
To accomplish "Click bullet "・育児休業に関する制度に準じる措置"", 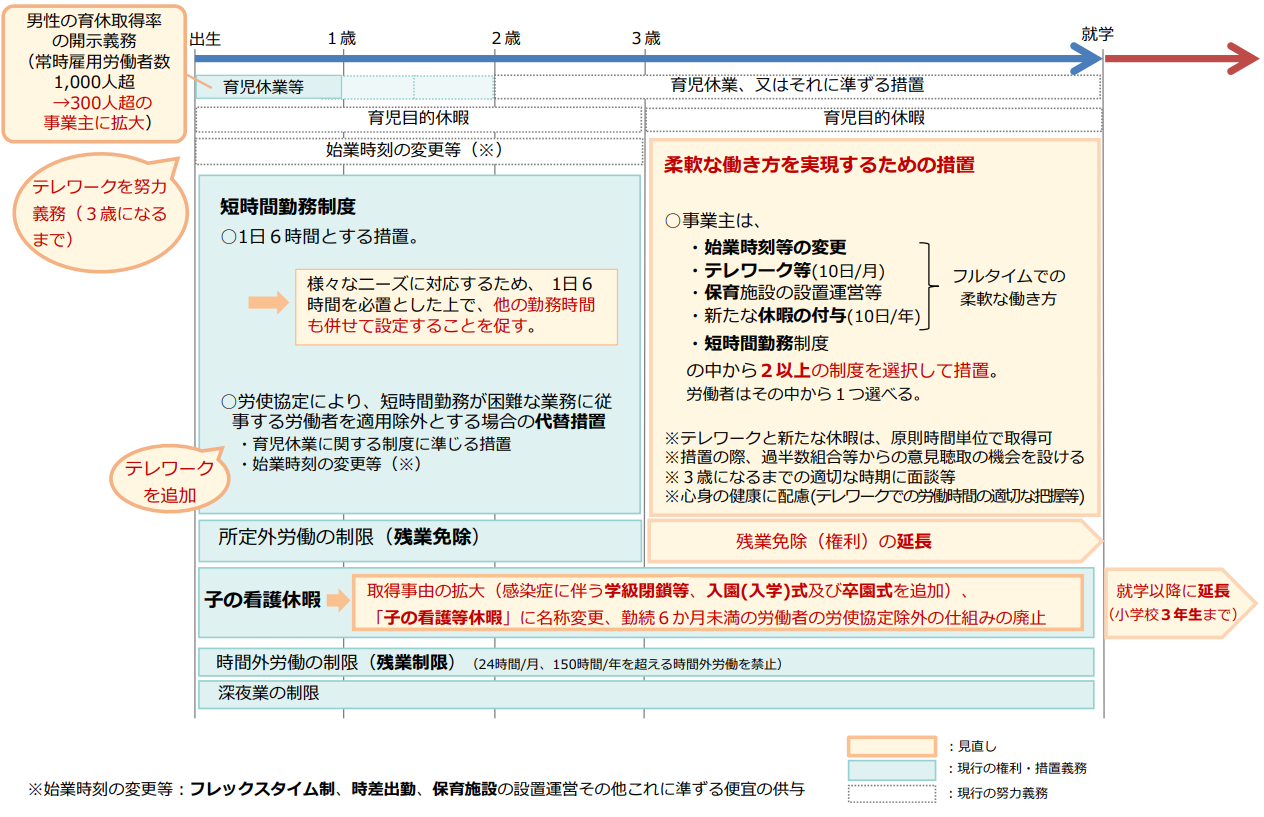I will point(374,444).
